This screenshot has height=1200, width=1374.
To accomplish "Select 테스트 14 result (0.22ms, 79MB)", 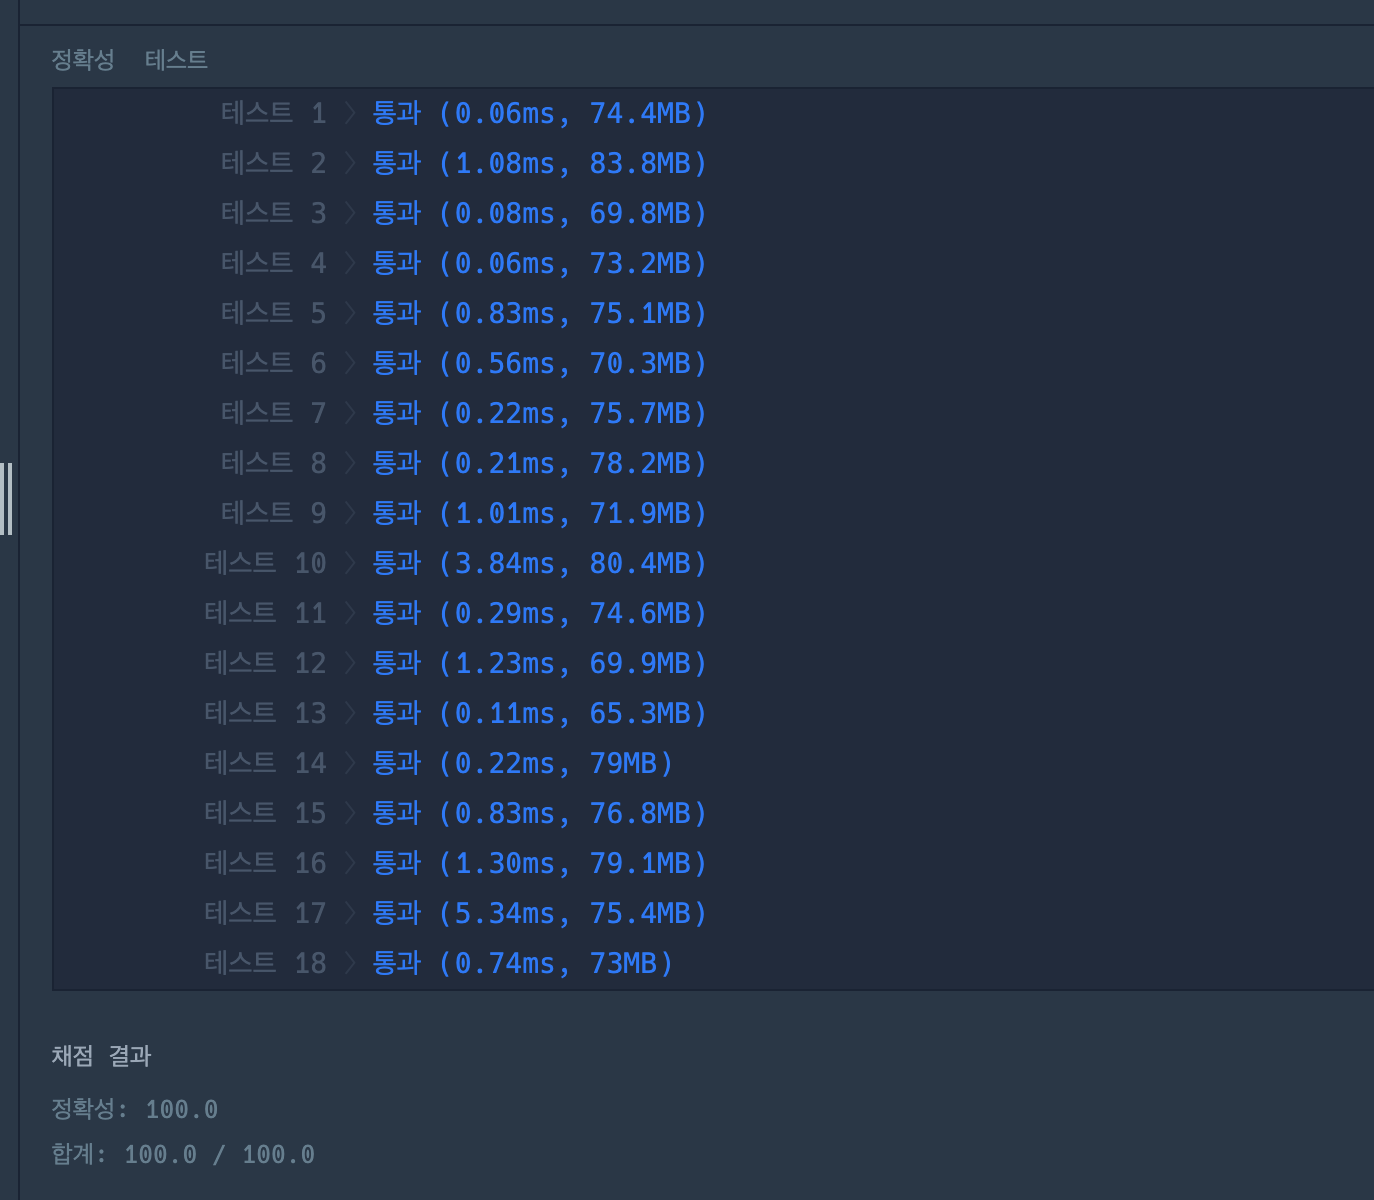I will click(523, 763).
